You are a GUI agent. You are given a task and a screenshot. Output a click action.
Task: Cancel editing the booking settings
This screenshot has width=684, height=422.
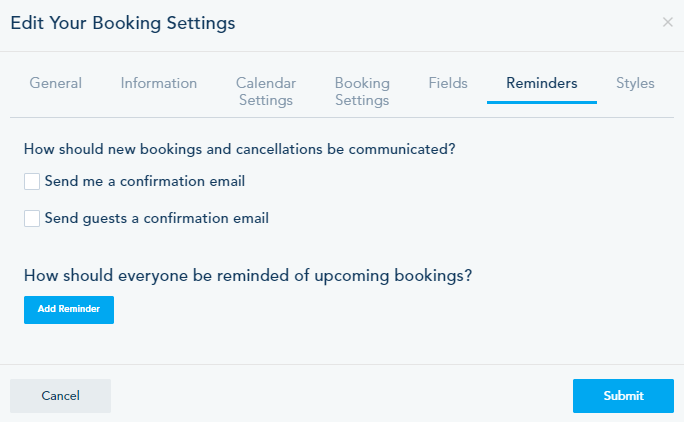click(60, 396)
